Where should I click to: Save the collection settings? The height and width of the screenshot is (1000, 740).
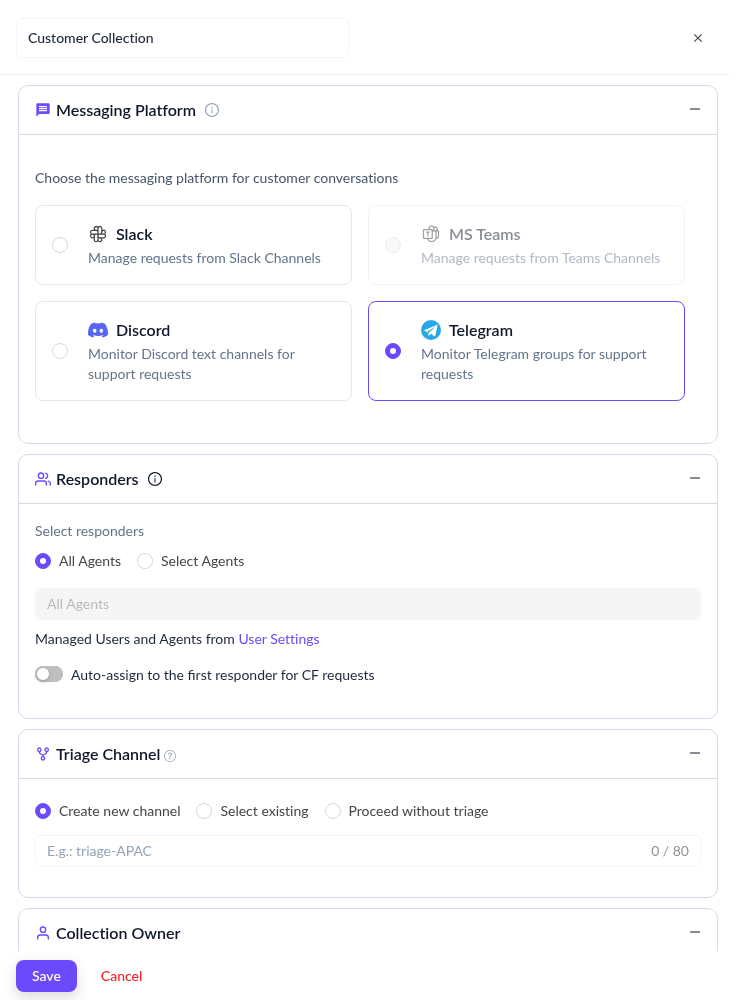(47, 976)
